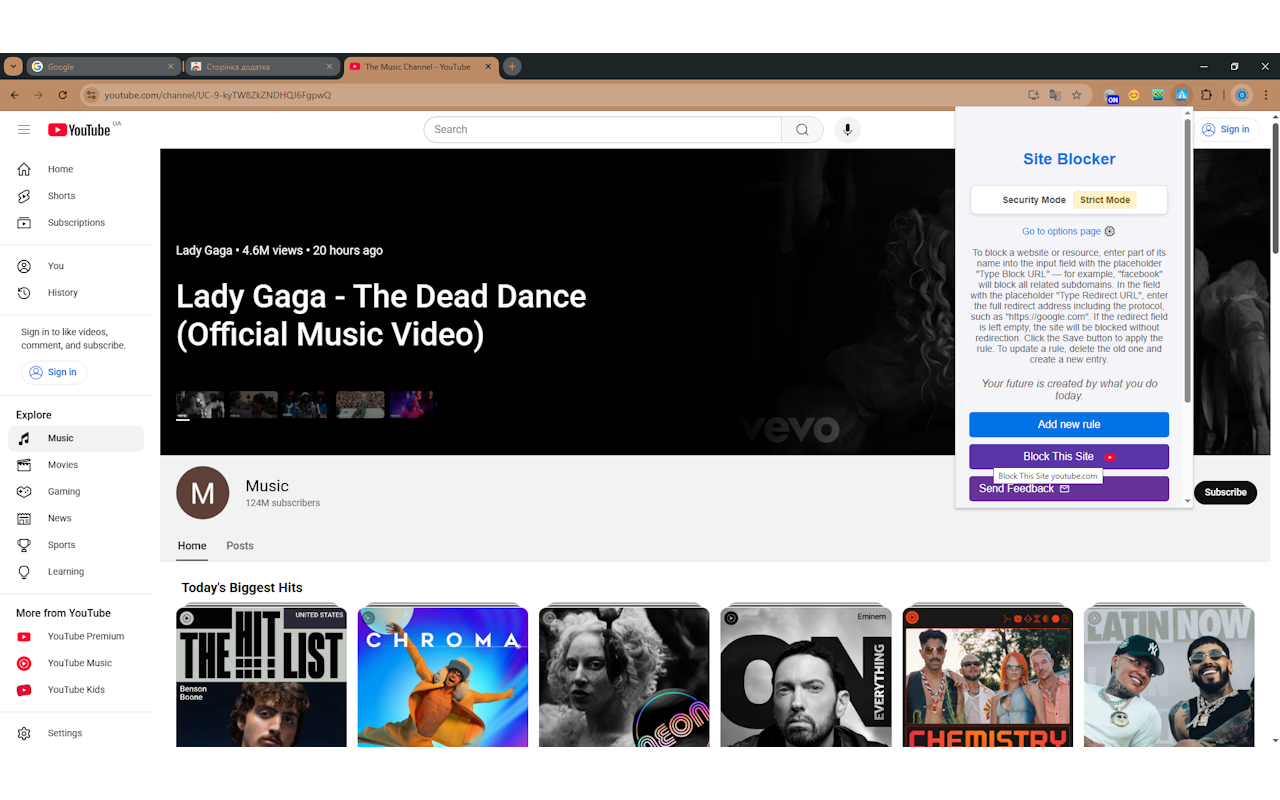Click the Send Feedback button
Screen dimensions: 1280x800
tap(1069, 488)
